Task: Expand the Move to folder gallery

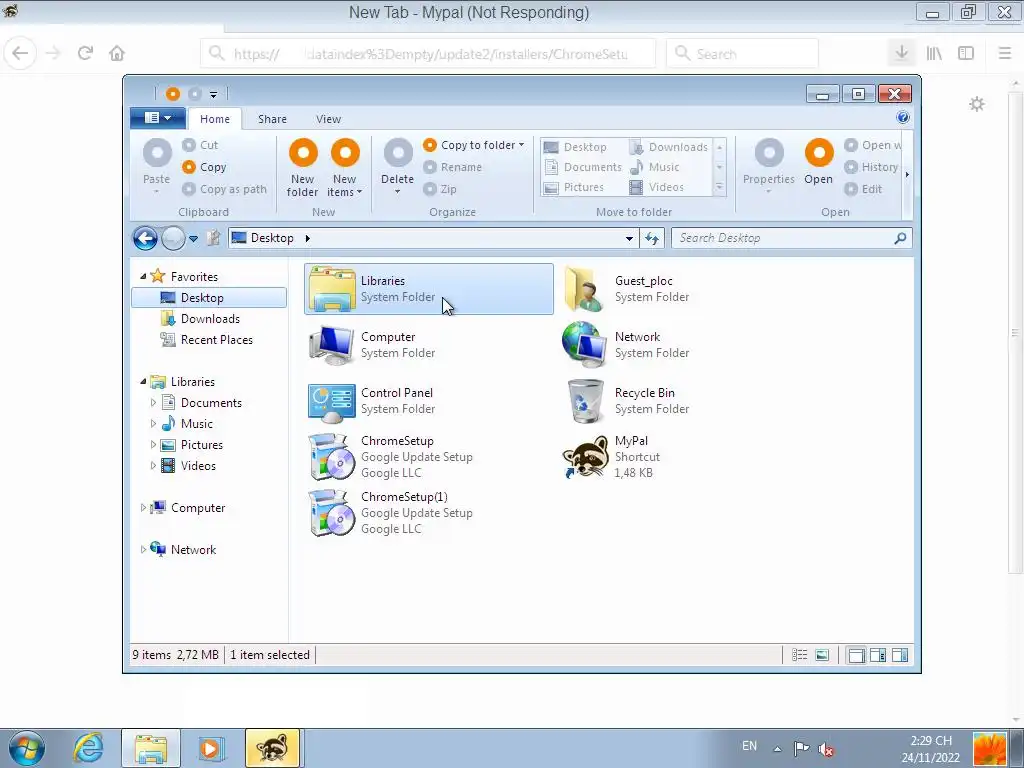Action: [x=719, y=187]
